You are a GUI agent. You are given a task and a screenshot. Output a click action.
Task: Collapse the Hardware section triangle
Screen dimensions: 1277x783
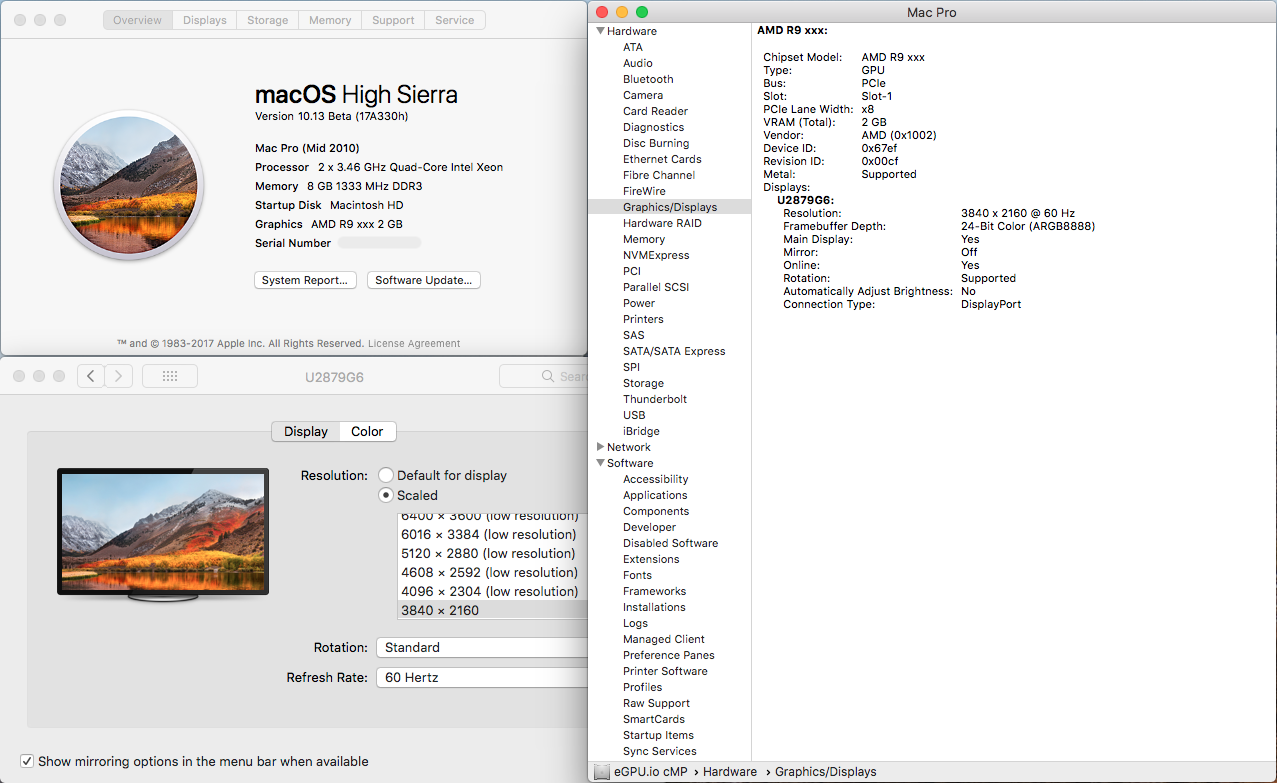point(600,31)
